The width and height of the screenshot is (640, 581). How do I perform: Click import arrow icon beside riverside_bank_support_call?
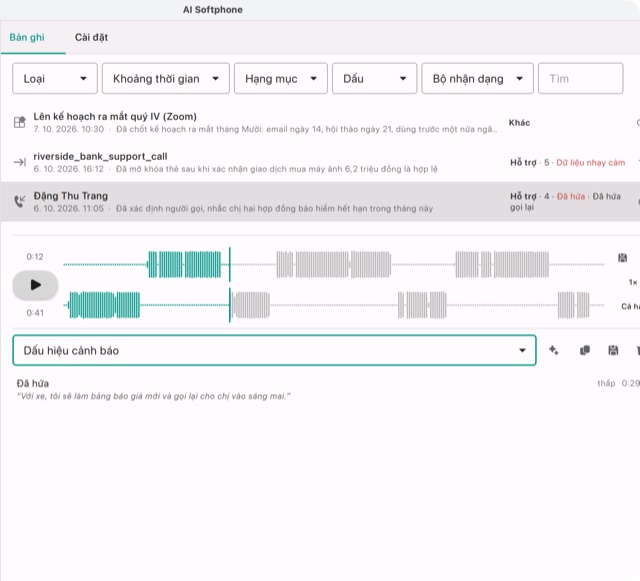coord(20,162)
